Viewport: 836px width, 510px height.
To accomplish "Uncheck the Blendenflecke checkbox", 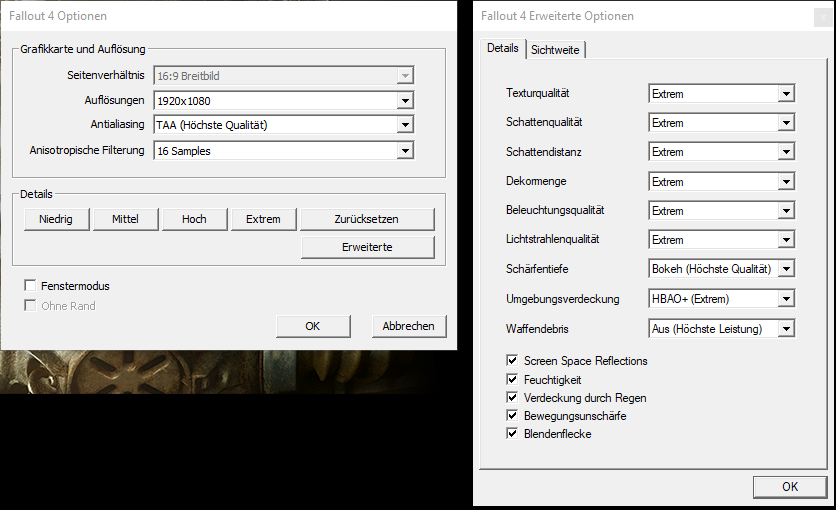I will [512, 434].
